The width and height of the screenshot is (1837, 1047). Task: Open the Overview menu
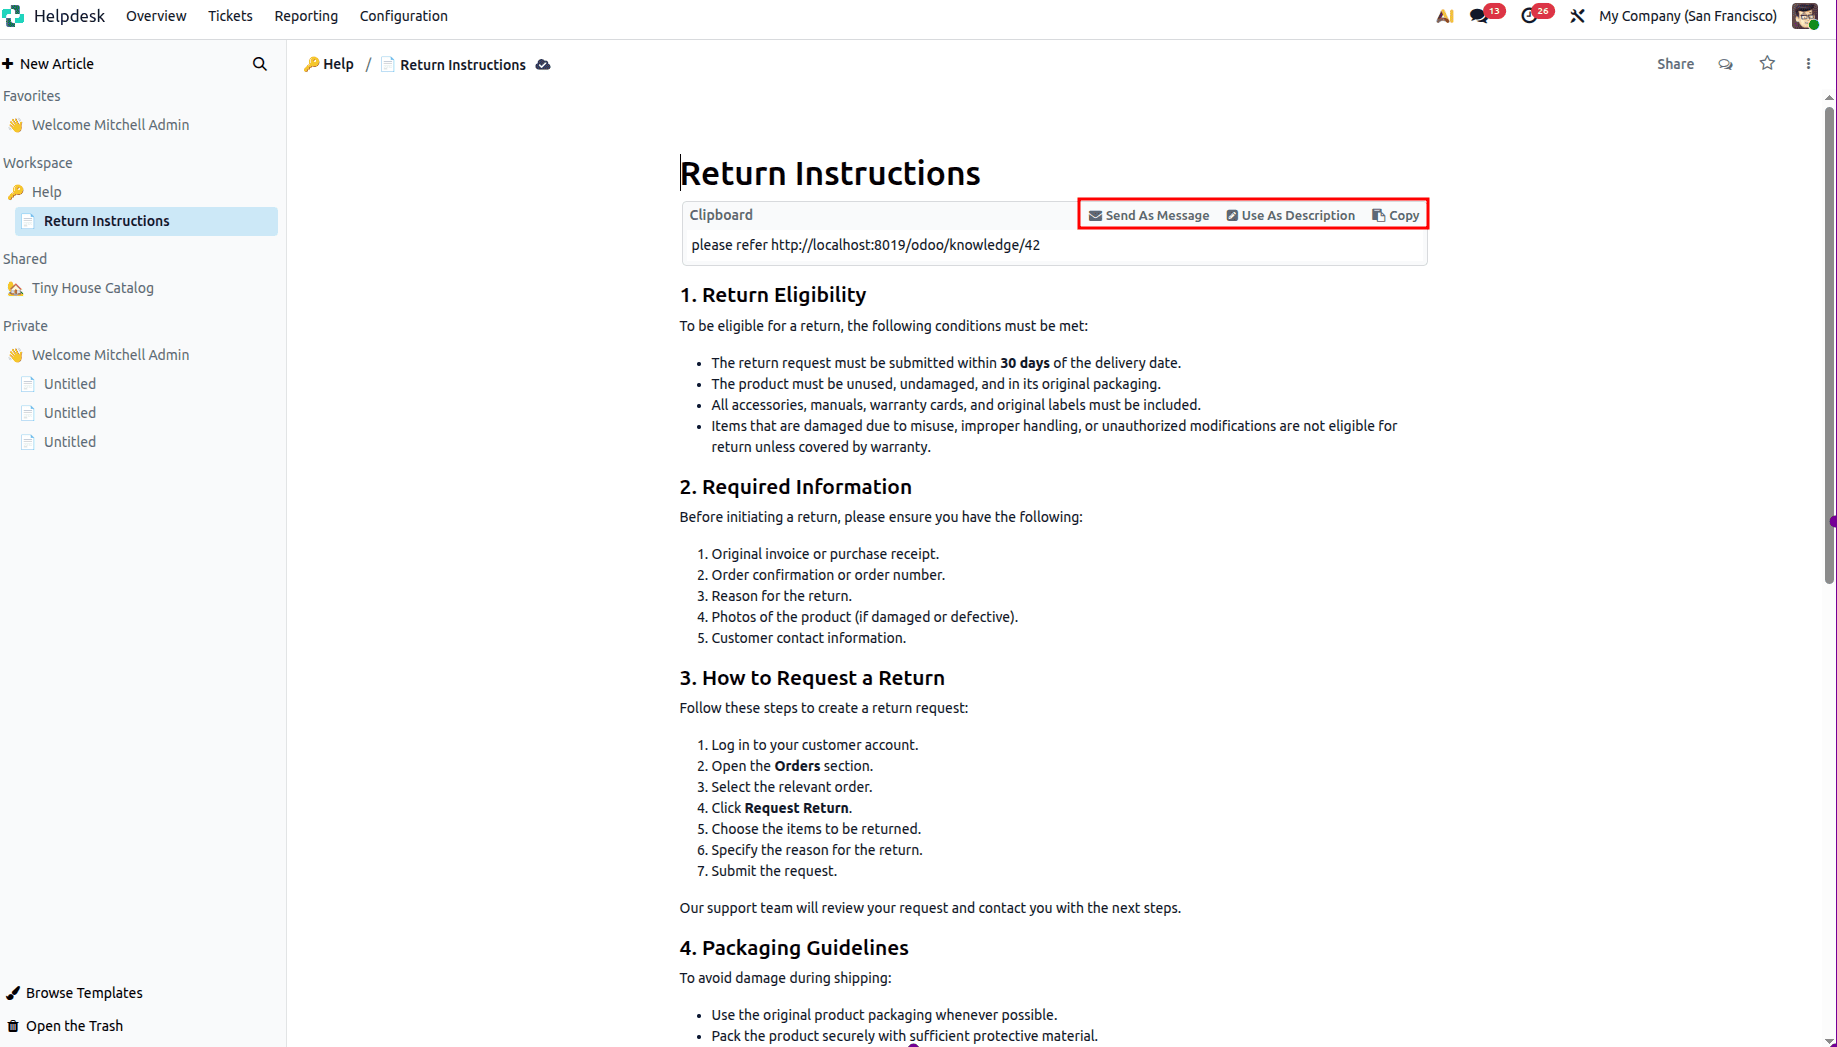click(x=156, y=16)
